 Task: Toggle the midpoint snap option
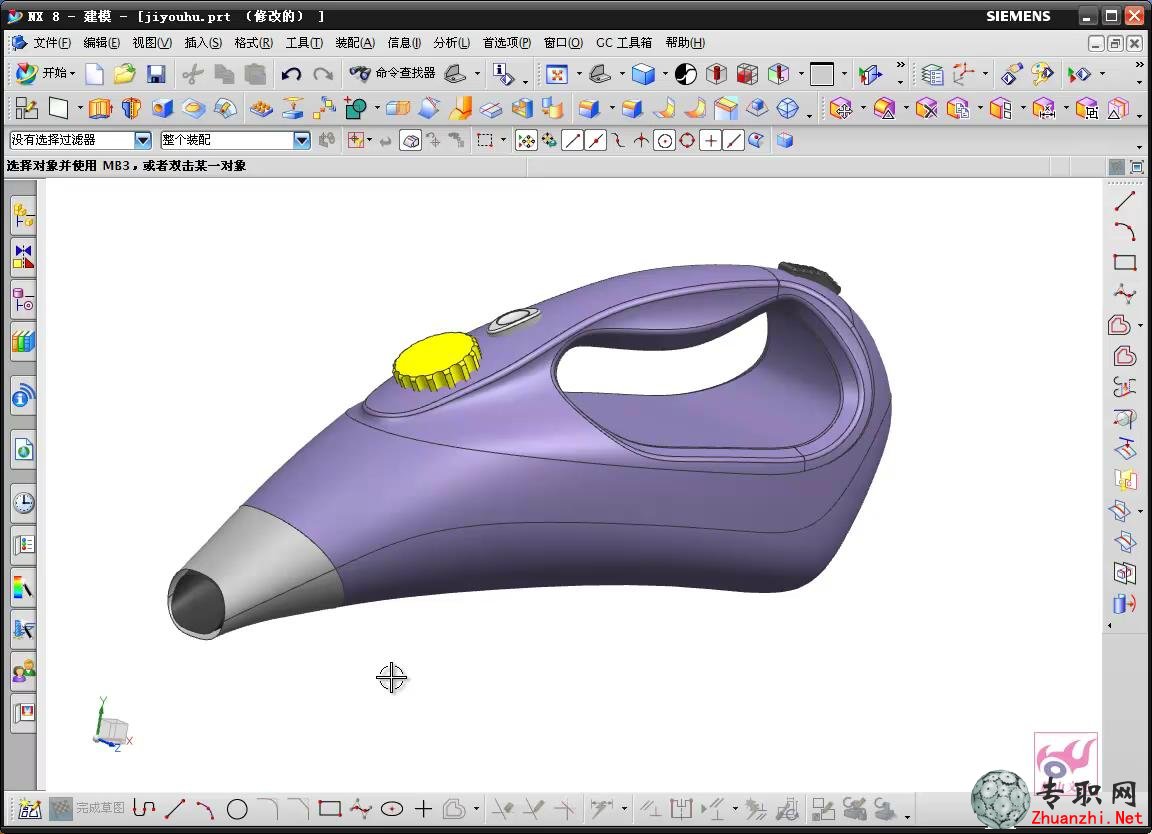tap(595, 140)
